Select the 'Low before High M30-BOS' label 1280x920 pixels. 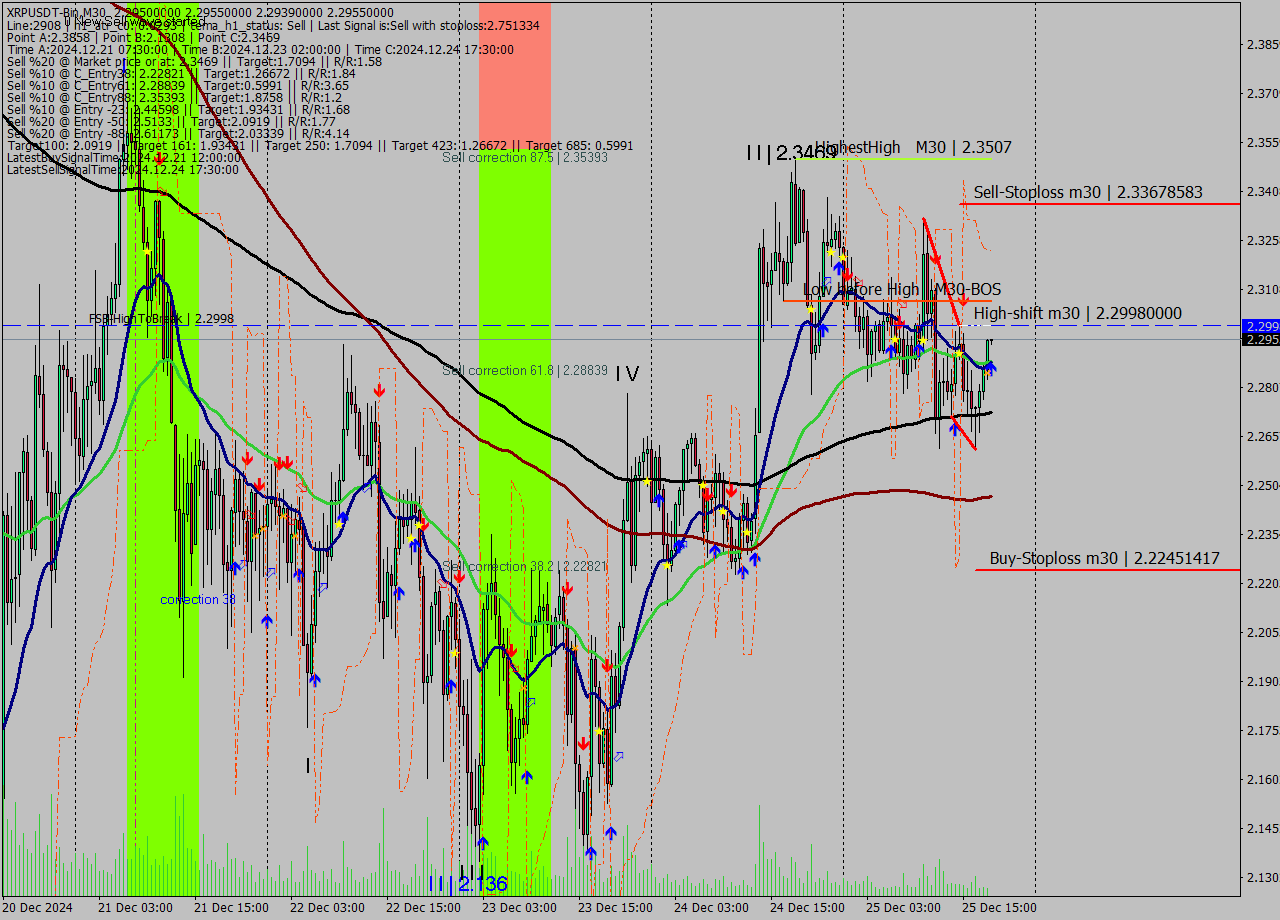(x=902, y=289)
